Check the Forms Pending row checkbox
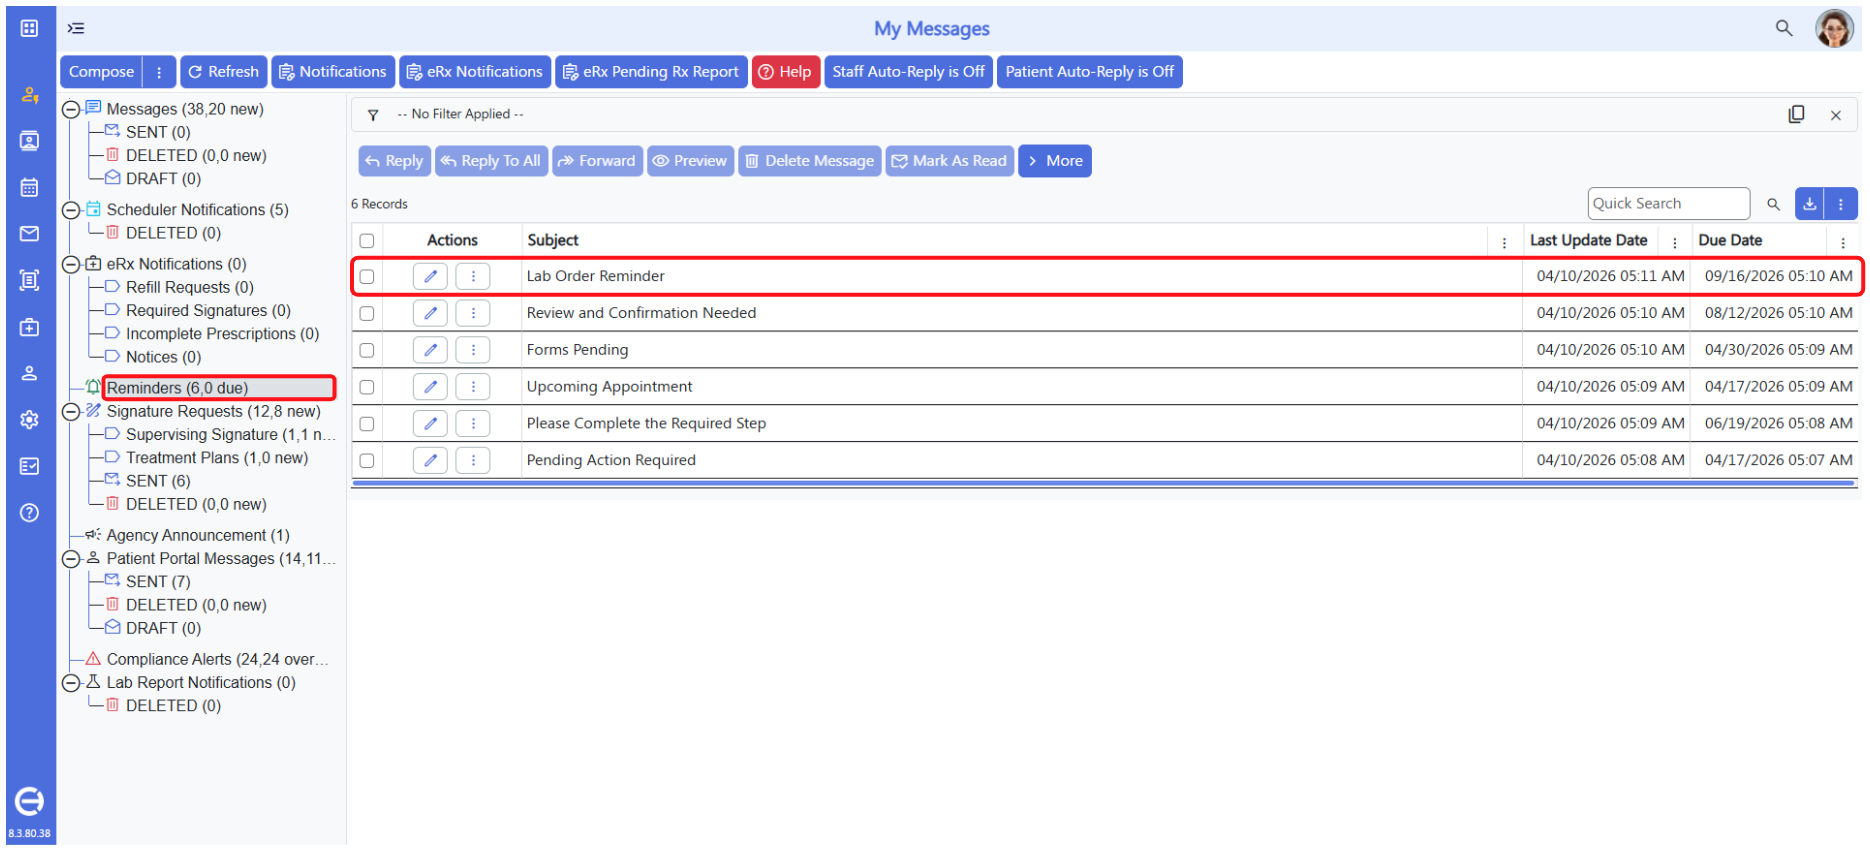 click(x=367, y=351)
